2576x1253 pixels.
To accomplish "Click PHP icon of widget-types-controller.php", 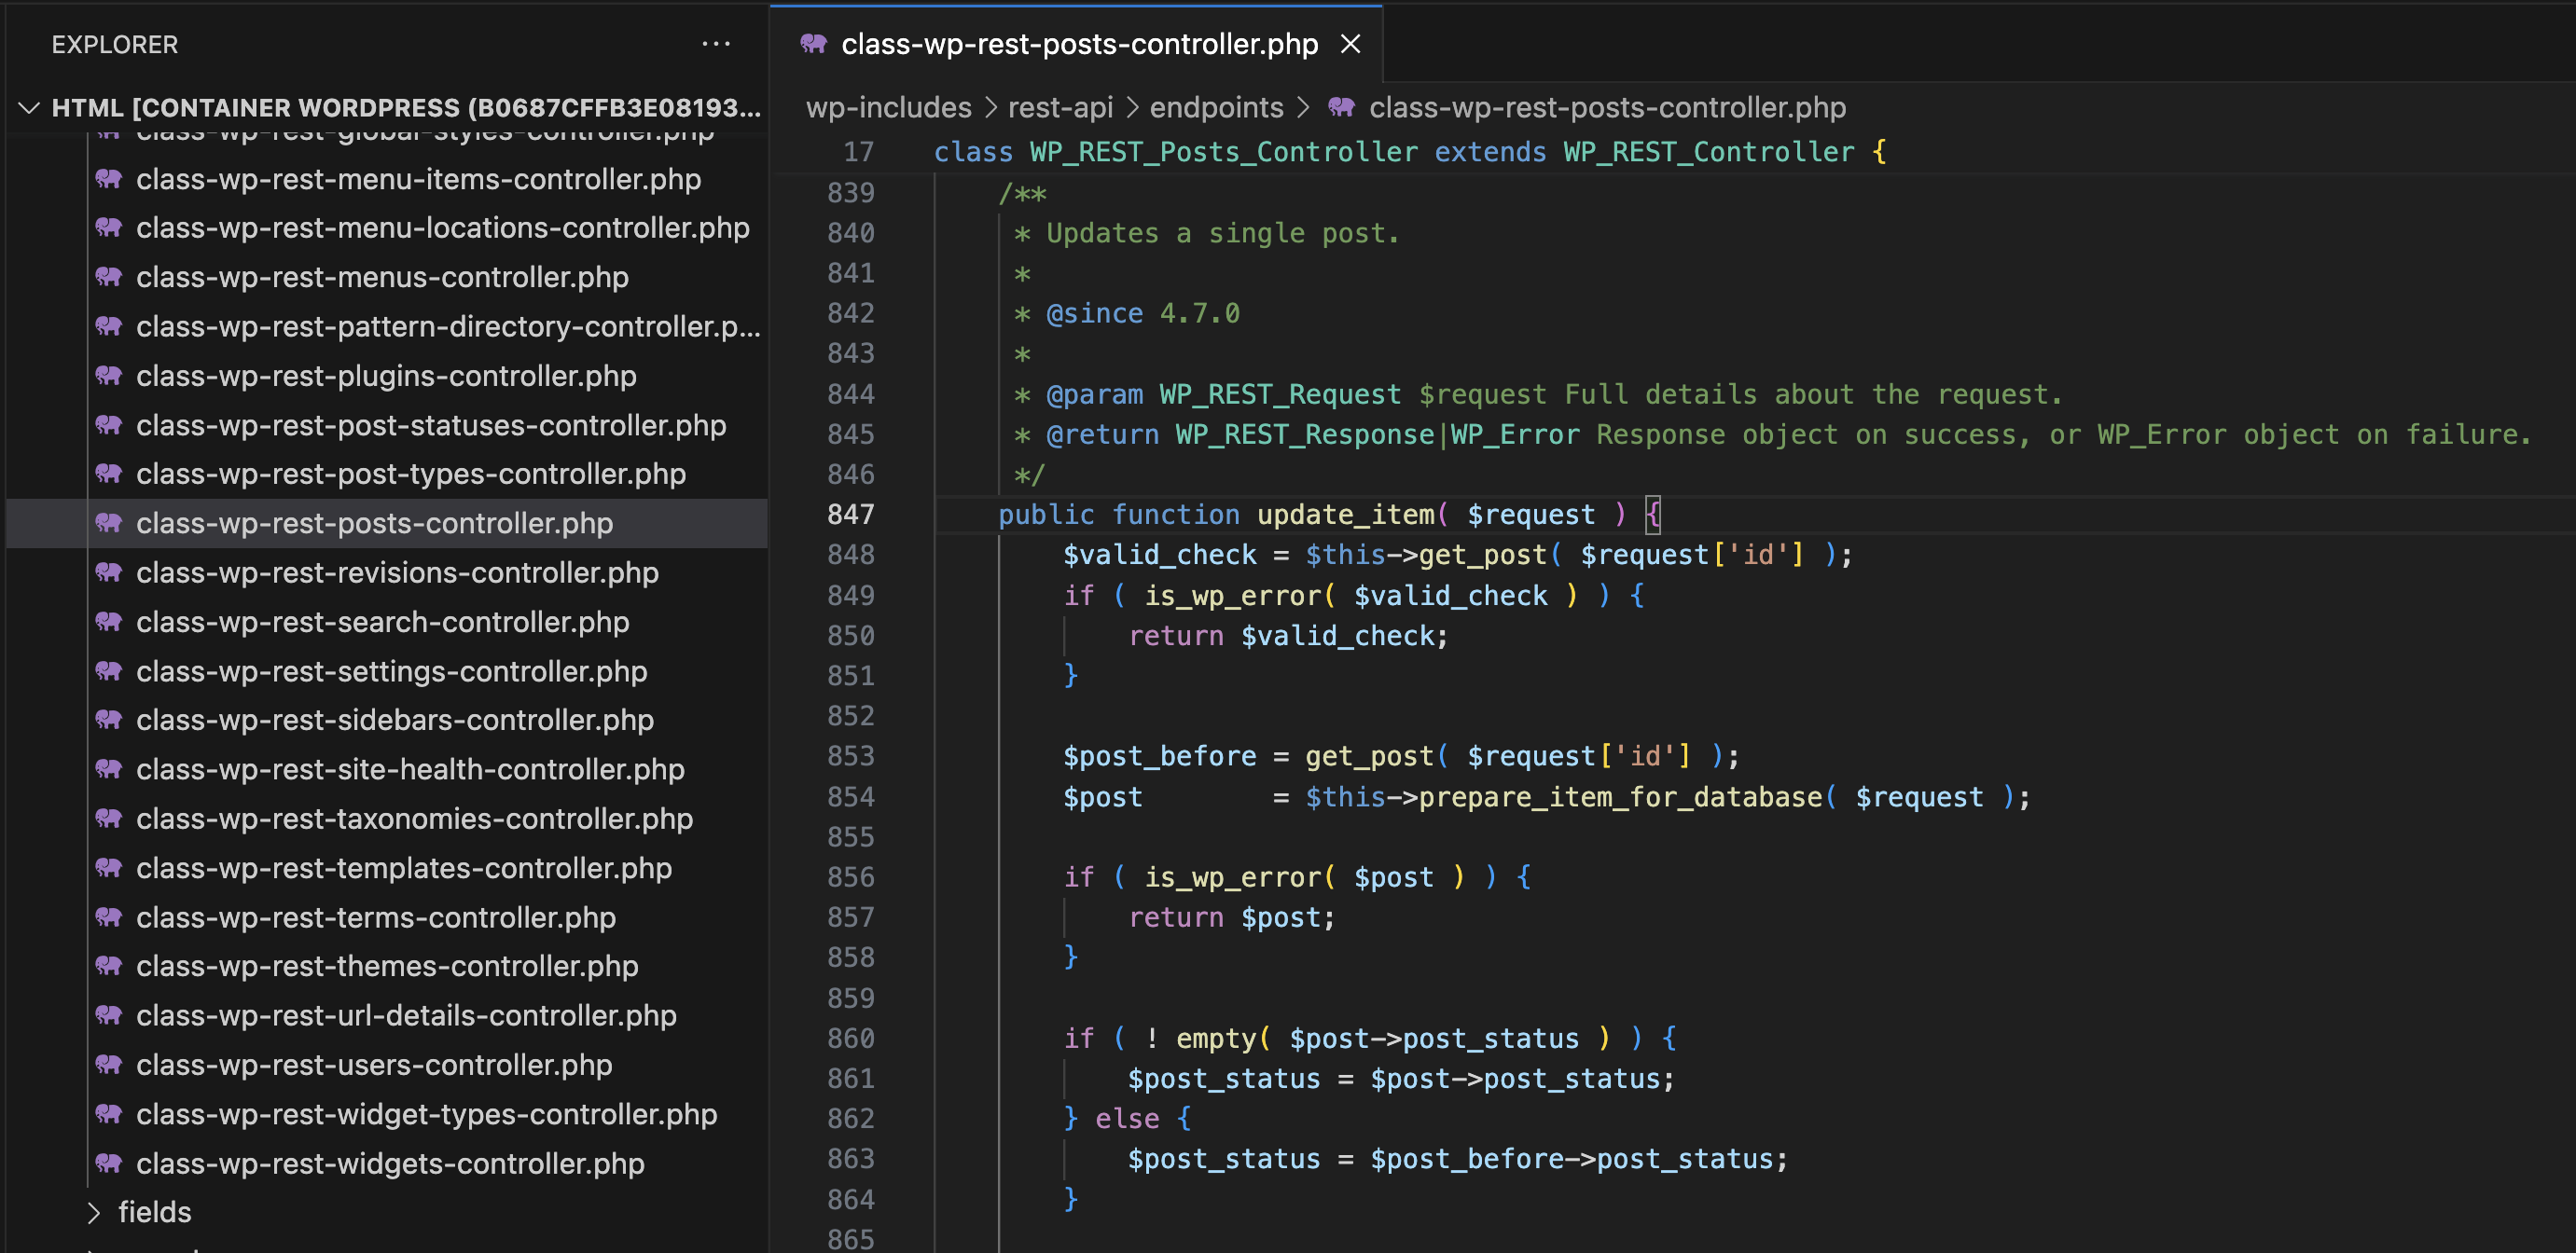I will 109,1114.
